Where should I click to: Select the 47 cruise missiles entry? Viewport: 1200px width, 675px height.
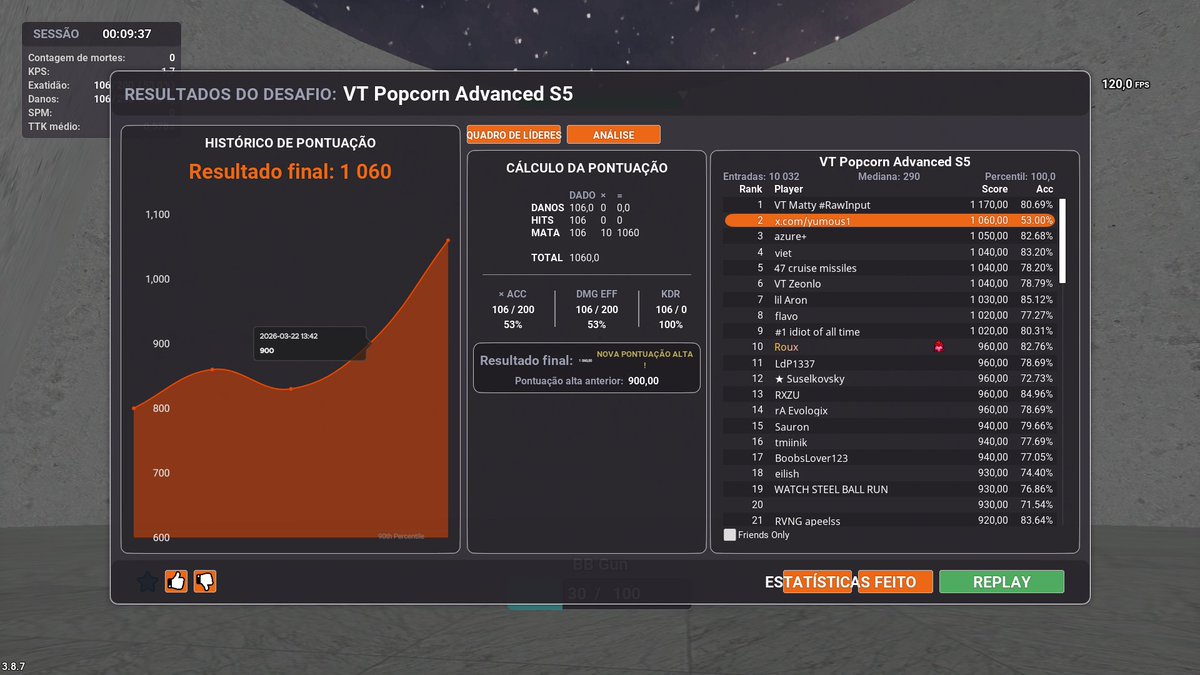(x=888, y=268)
